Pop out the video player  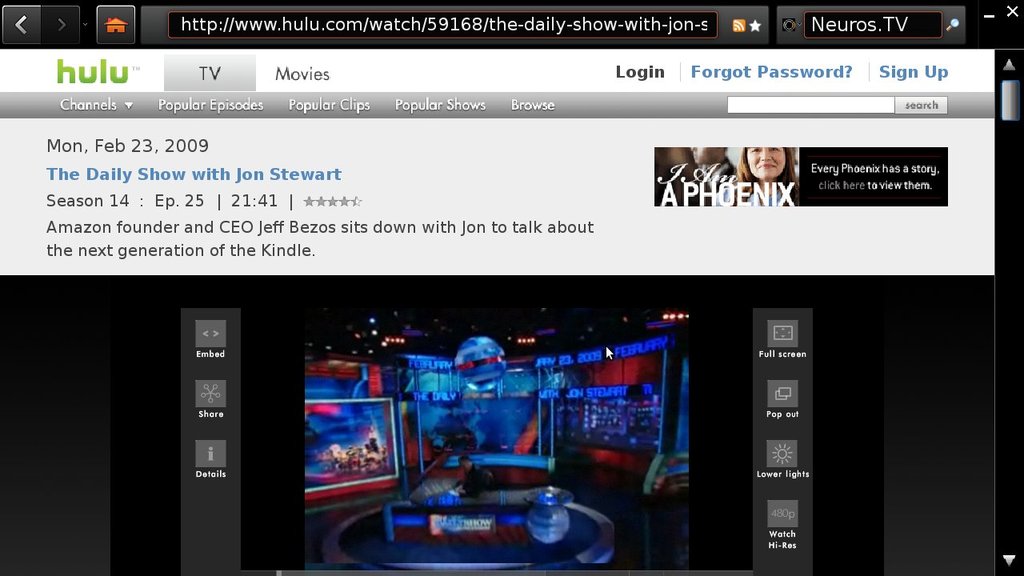[x=782, y=400]
